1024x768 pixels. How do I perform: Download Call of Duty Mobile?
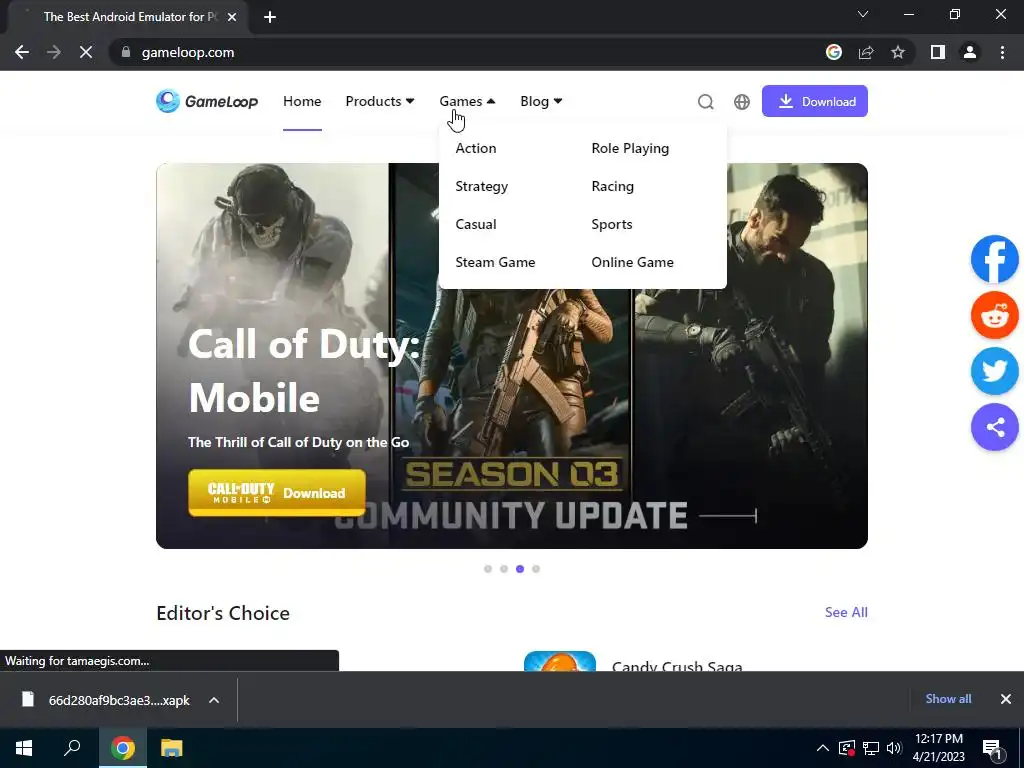277,493
